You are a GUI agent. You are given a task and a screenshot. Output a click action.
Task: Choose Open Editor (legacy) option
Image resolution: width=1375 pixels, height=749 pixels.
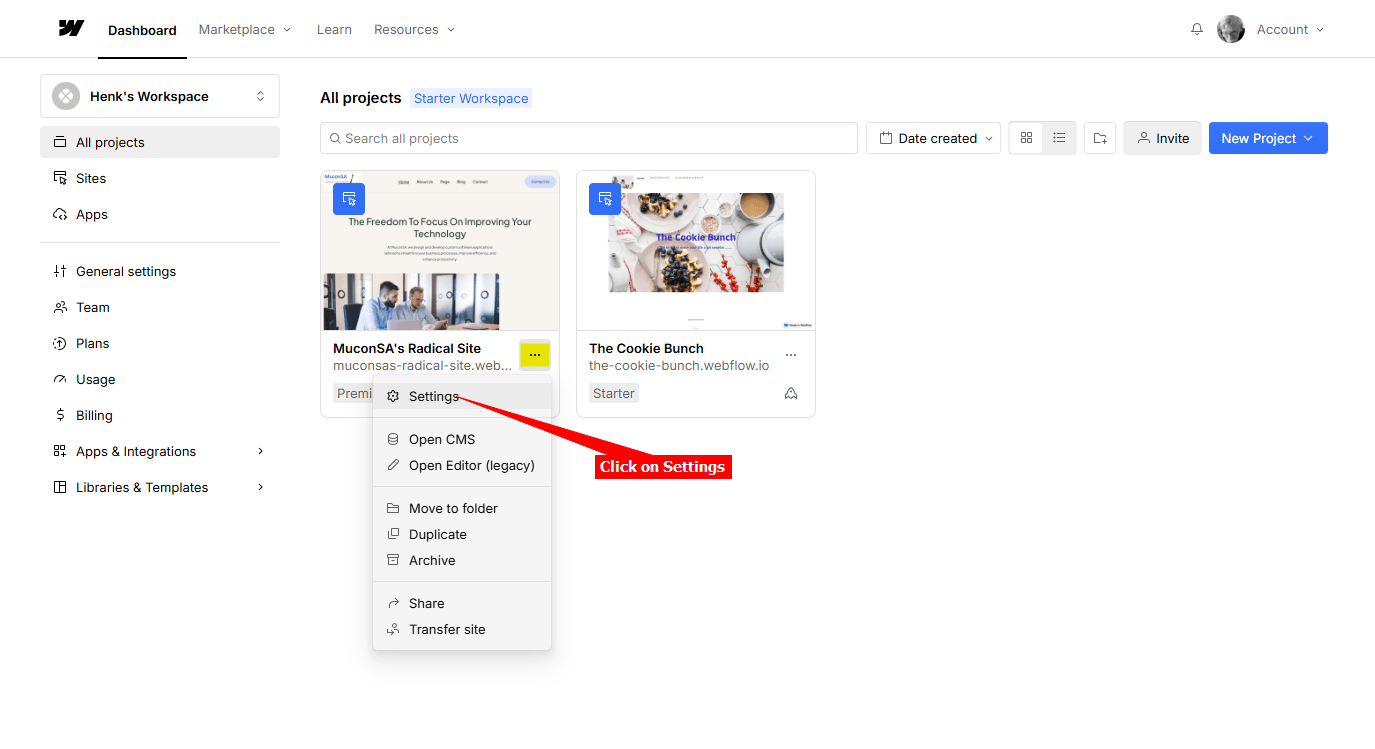(x=462, y=465)
